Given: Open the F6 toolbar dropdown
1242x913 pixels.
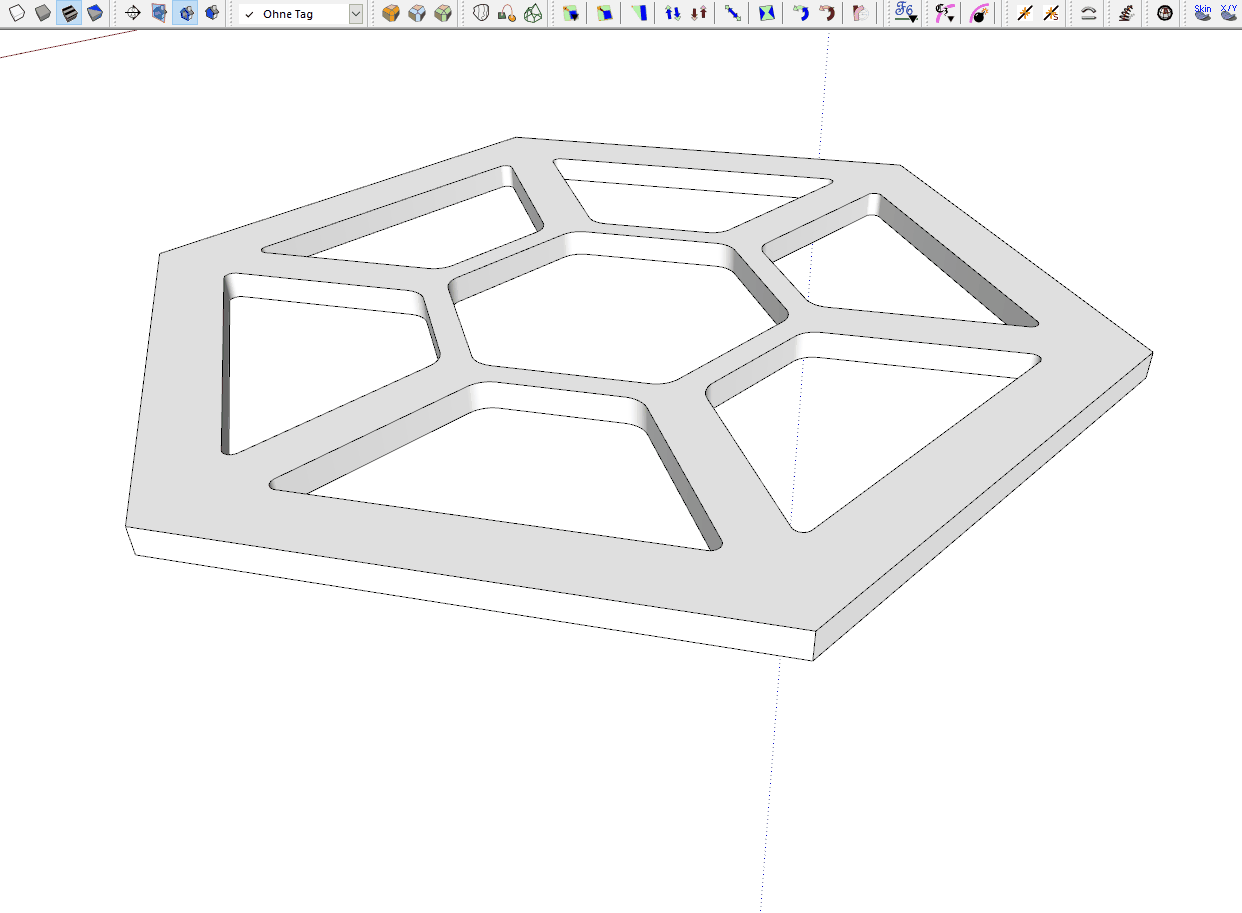Looking at the screenshot, I should tap(905, 13).
